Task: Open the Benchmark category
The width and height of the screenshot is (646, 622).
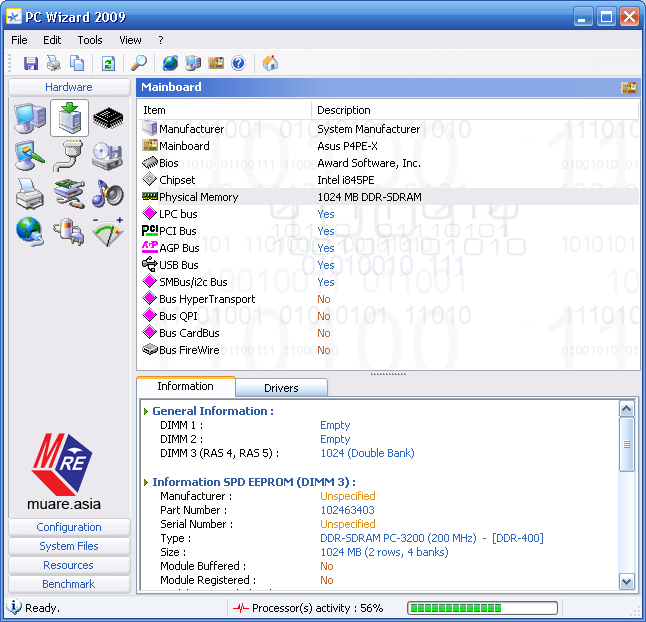Action: [69, 584]
